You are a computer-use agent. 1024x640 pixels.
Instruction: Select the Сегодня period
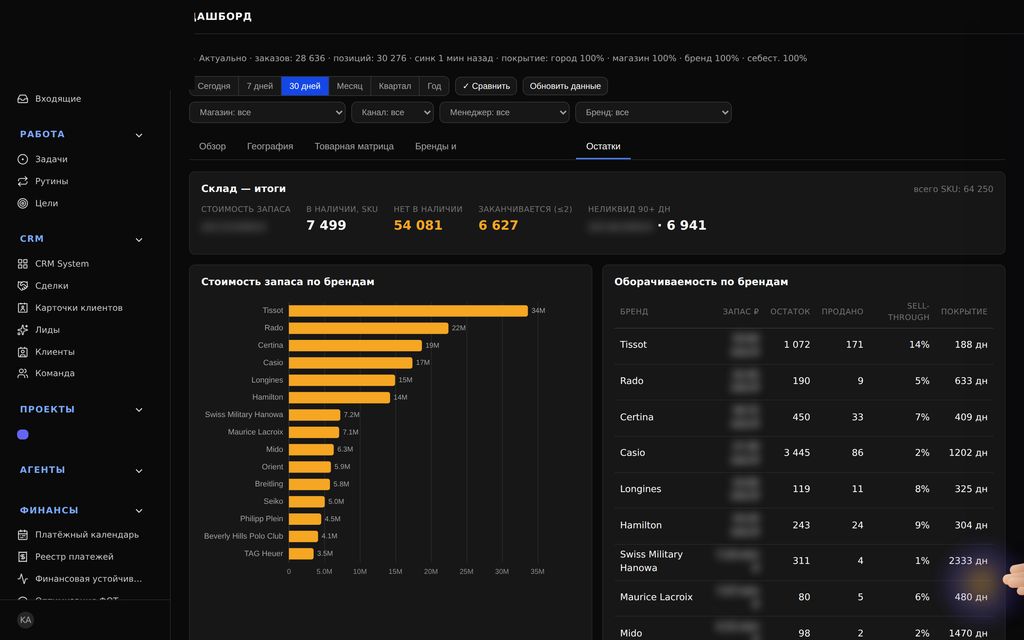click(x=214, y=86)
